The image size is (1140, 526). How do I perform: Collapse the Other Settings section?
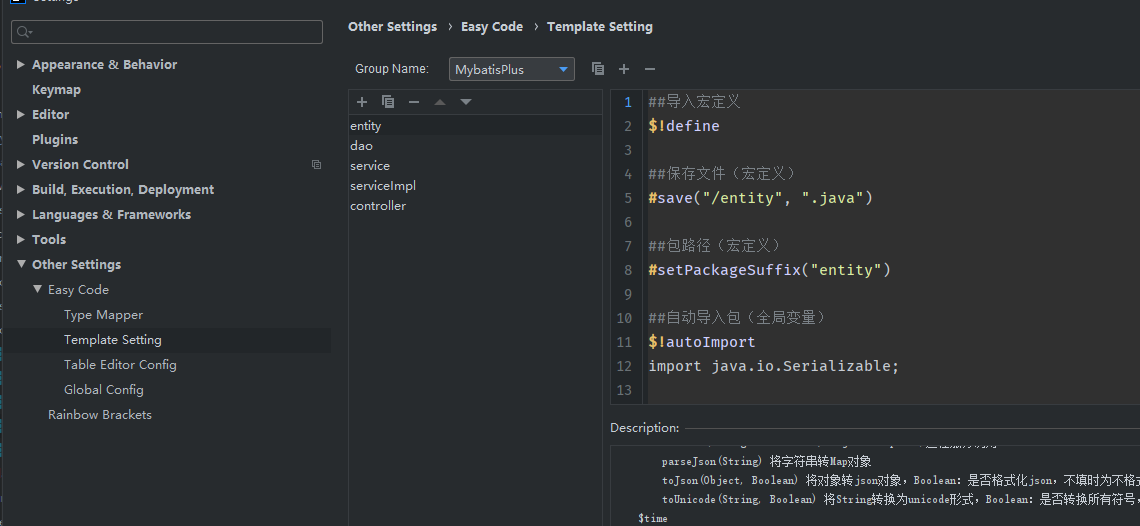click(20, 264)
